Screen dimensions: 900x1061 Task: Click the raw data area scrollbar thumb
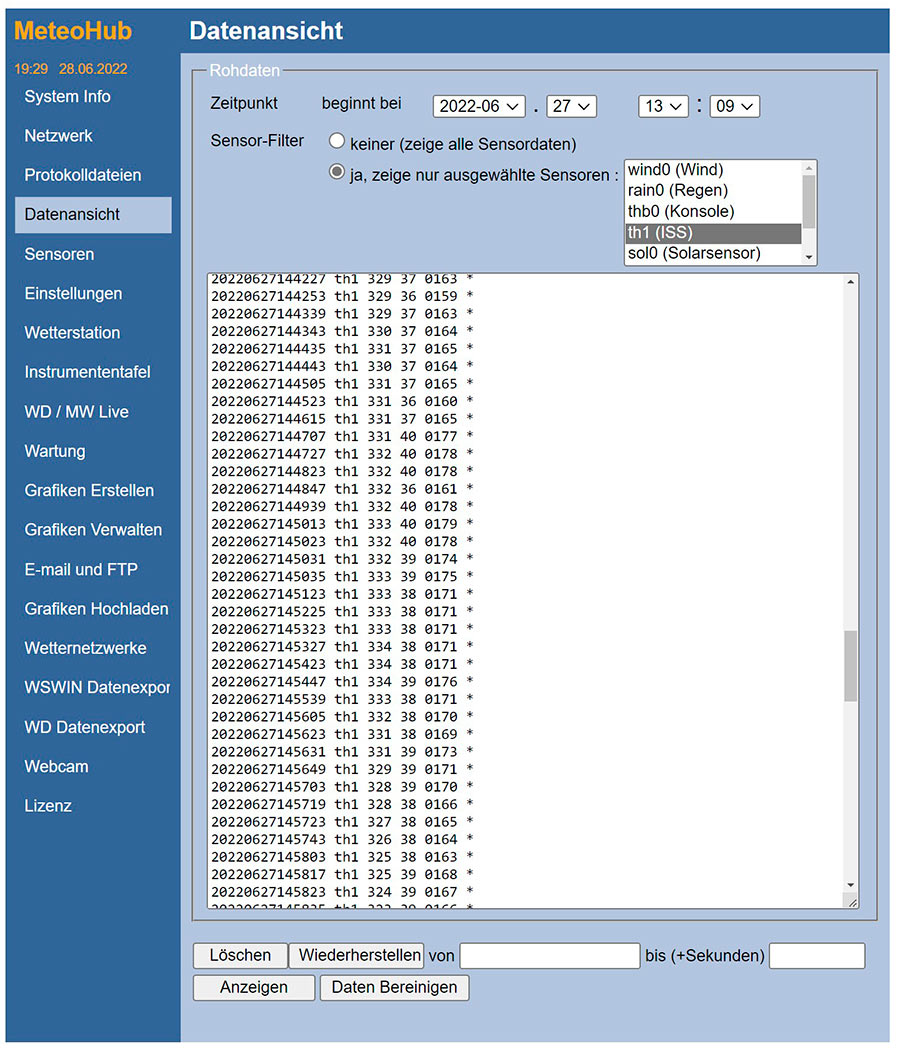coord(850,666)
